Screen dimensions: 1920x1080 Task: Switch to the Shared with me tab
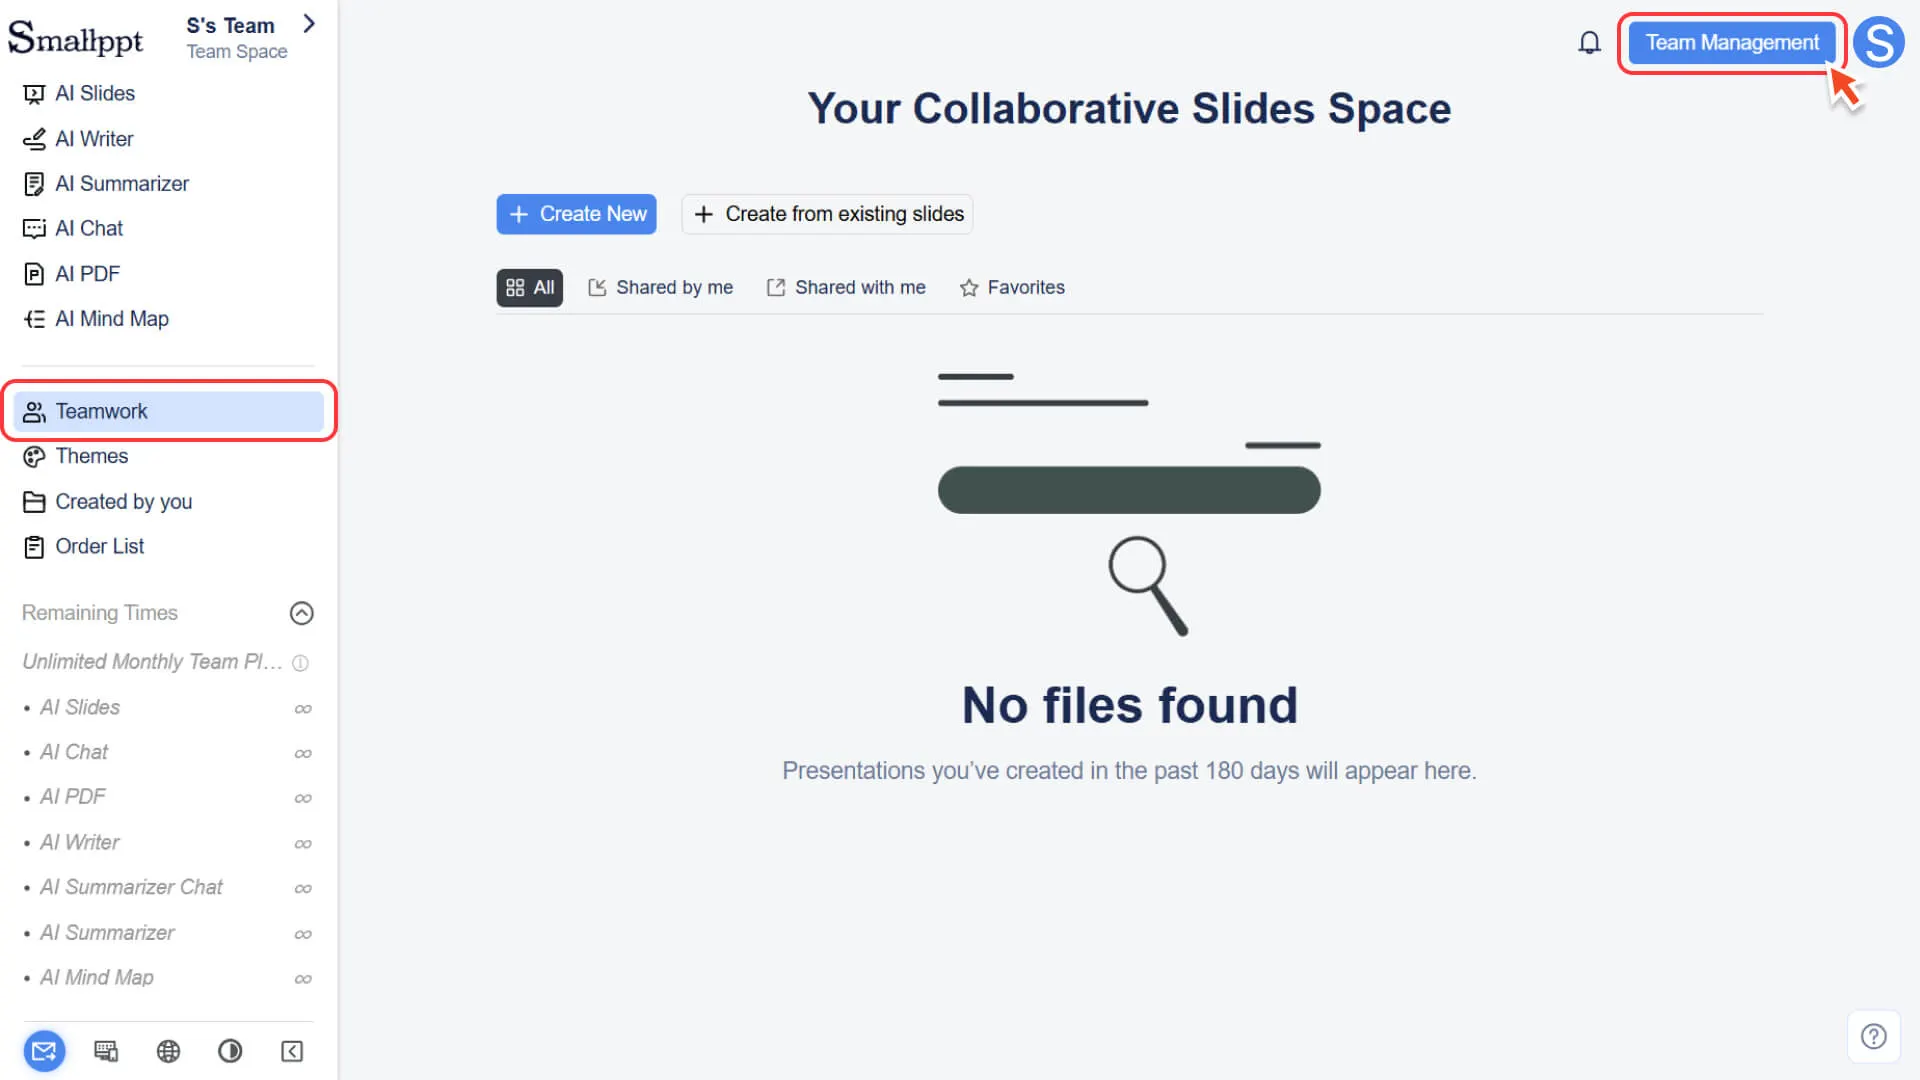click(x=846, y=288)
